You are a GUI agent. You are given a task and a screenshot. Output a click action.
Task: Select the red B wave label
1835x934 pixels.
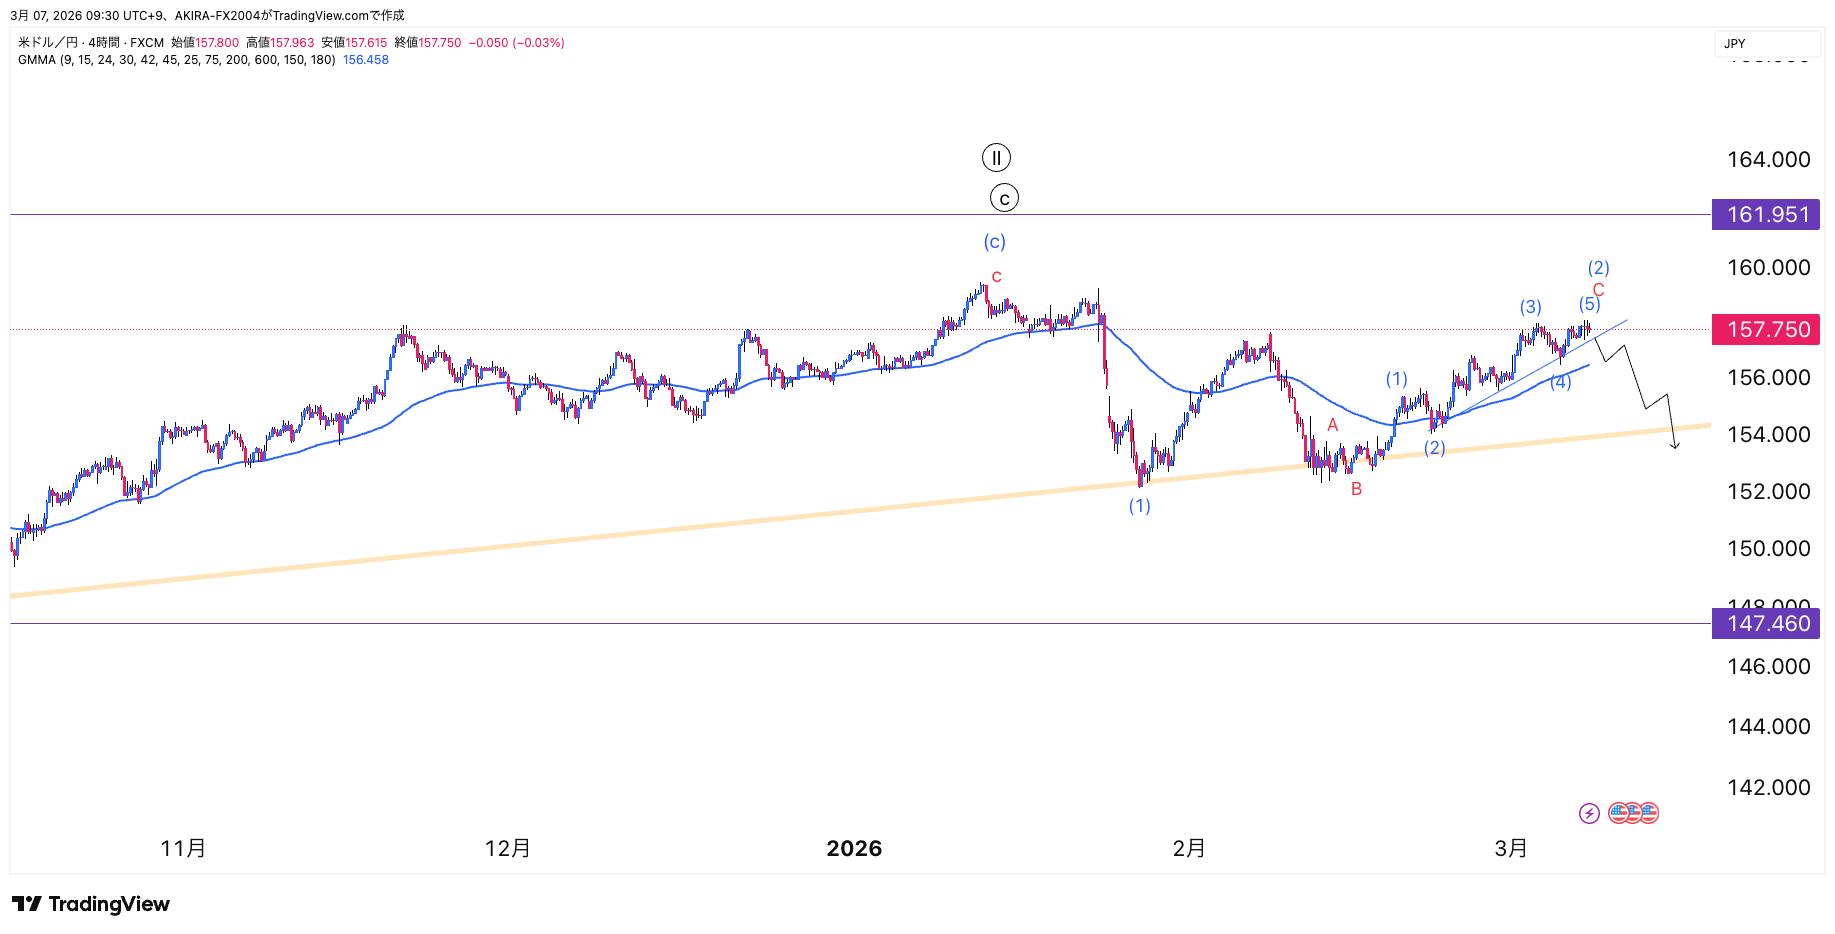(x=1356, y=489)
